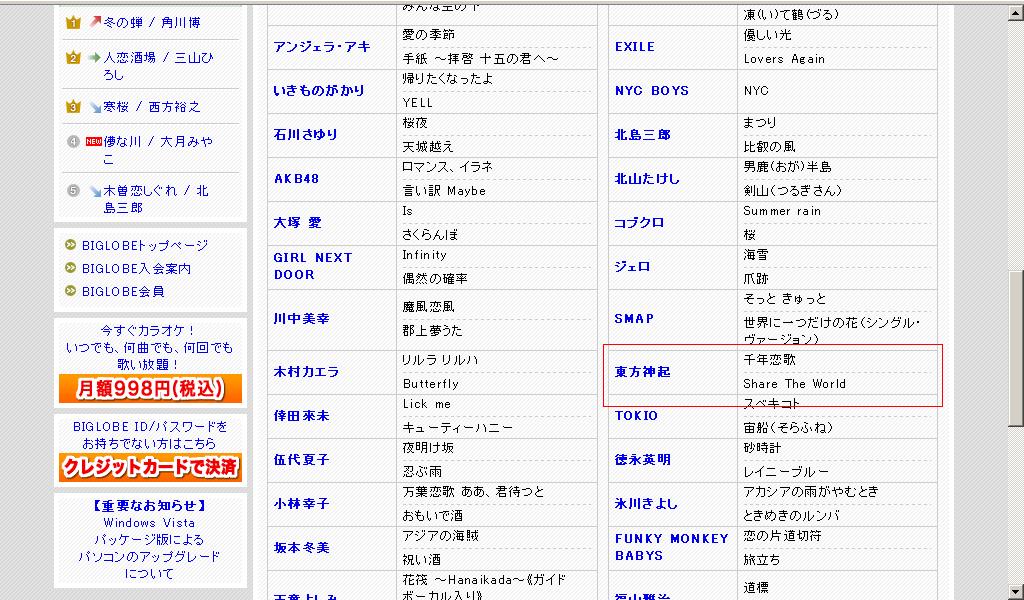Click song title Summer rain

(x=782, y=211)
